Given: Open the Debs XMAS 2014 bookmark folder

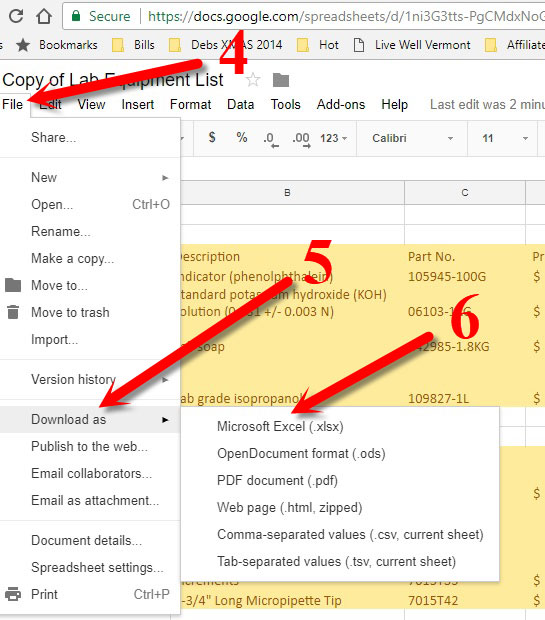Looking at the screenshot, I should click(225, 45).
